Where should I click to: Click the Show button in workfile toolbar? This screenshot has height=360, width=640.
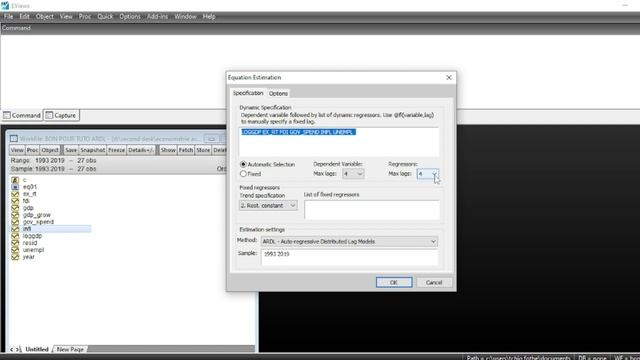[x=168, y=150]
